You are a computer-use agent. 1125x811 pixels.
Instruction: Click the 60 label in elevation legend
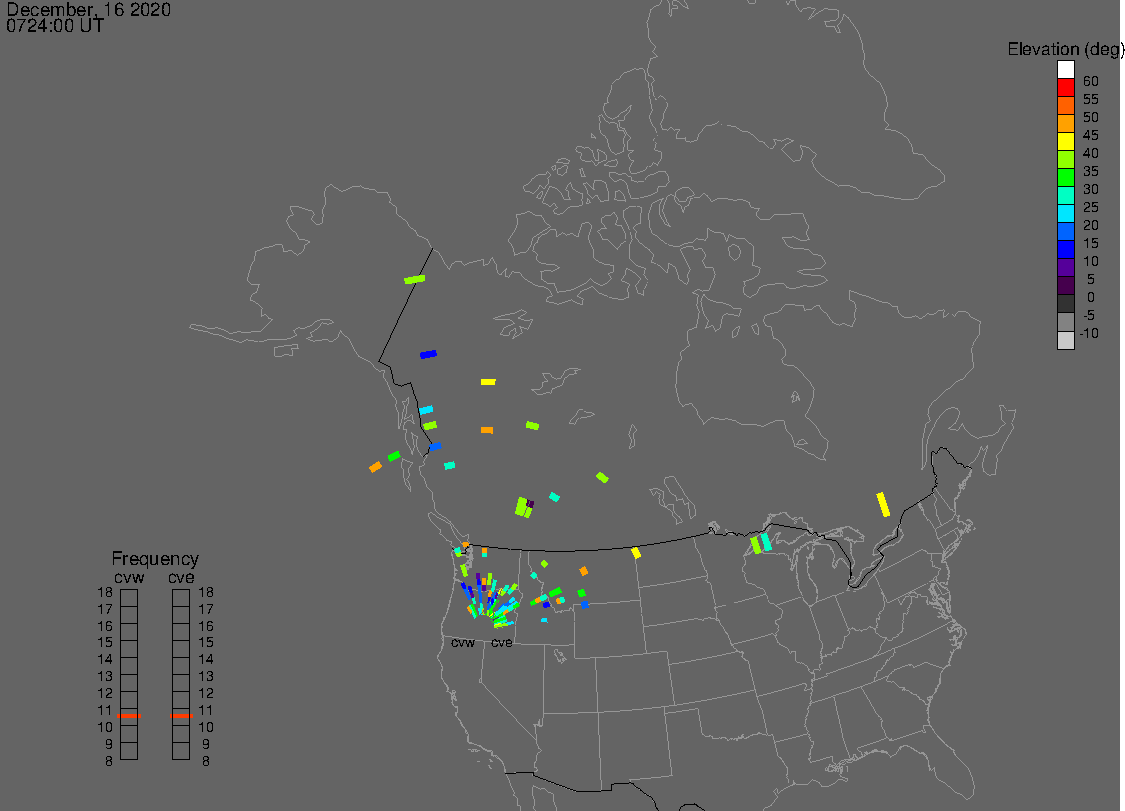(x=1091, y=81)
